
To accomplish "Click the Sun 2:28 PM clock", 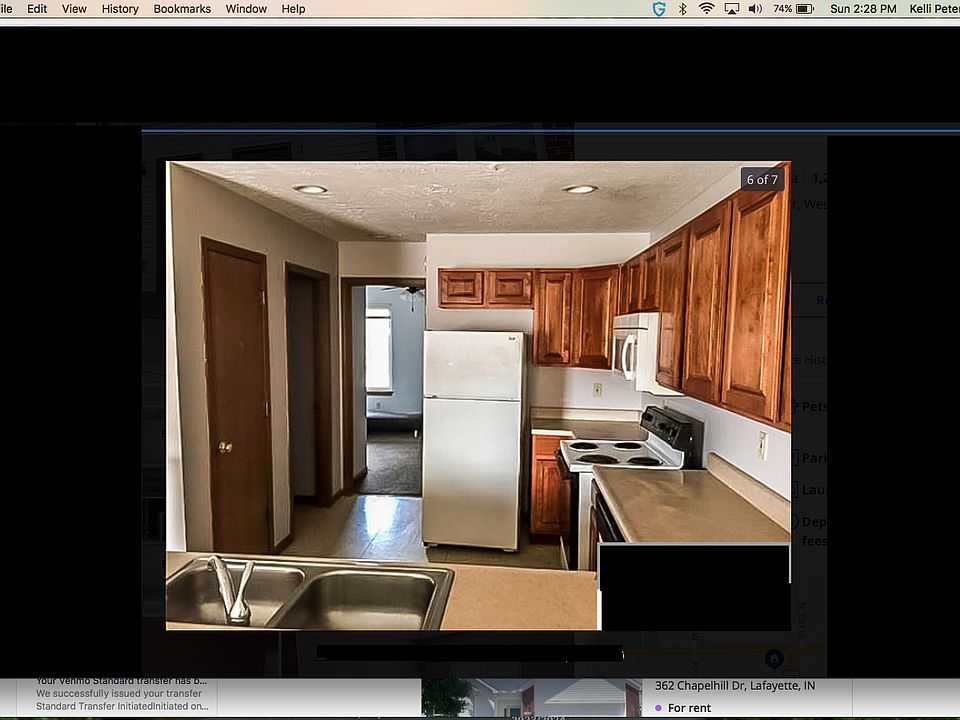I will coord(862,9).
